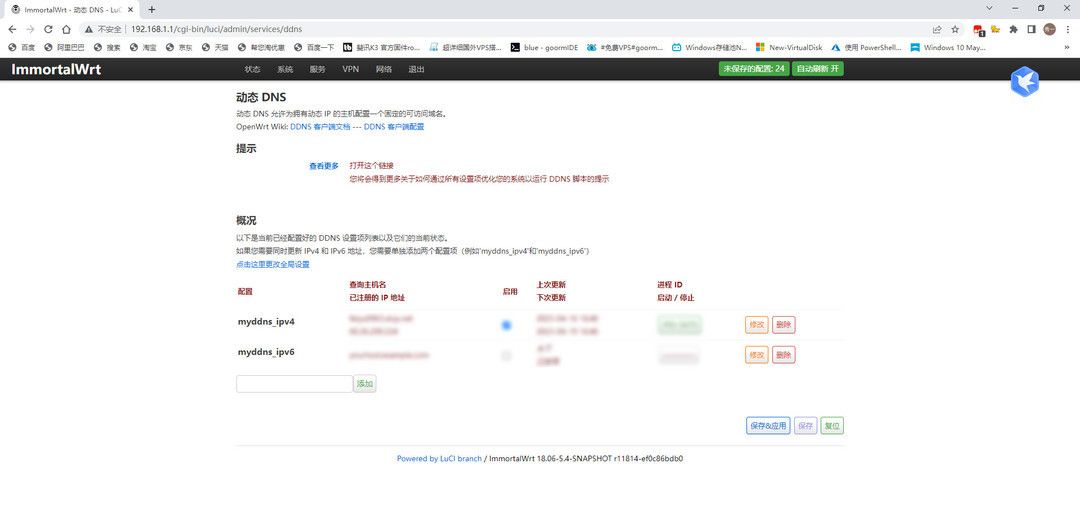Open the 服务 menu
The width and height of the screenshot is (1080, 508).
[x=318, y=70]
